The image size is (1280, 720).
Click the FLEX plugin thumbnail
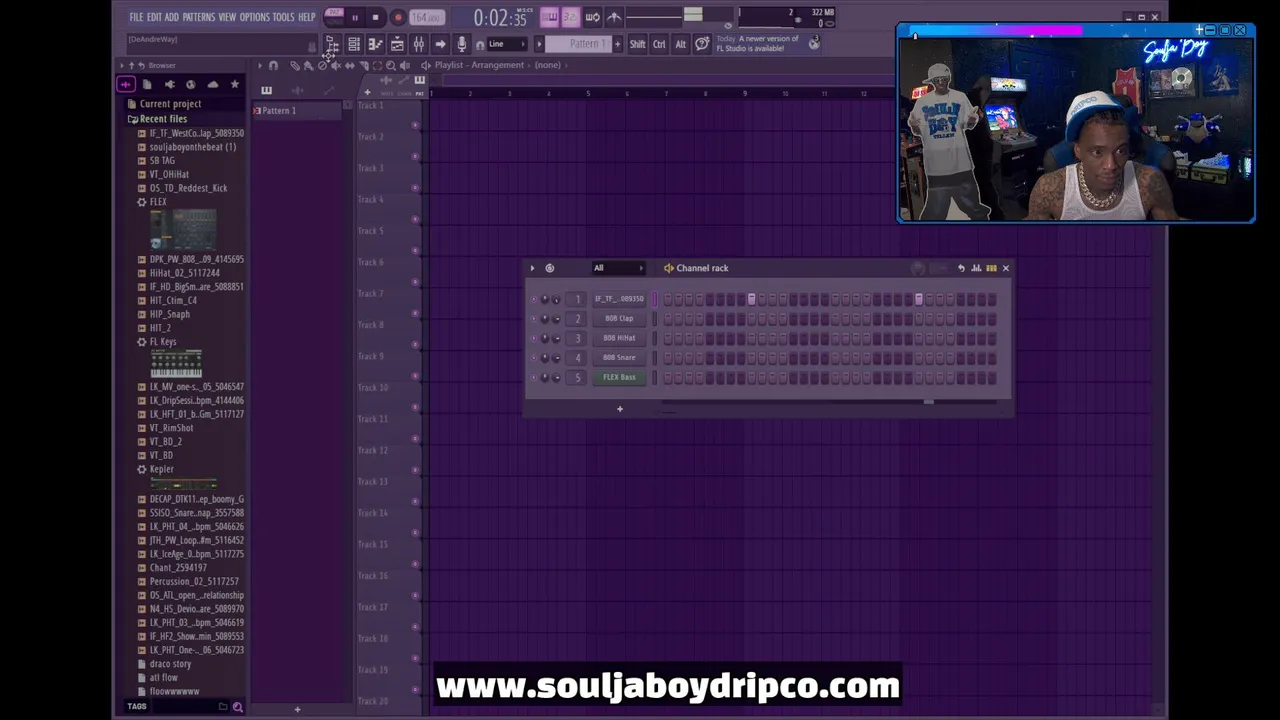(184, 230)
